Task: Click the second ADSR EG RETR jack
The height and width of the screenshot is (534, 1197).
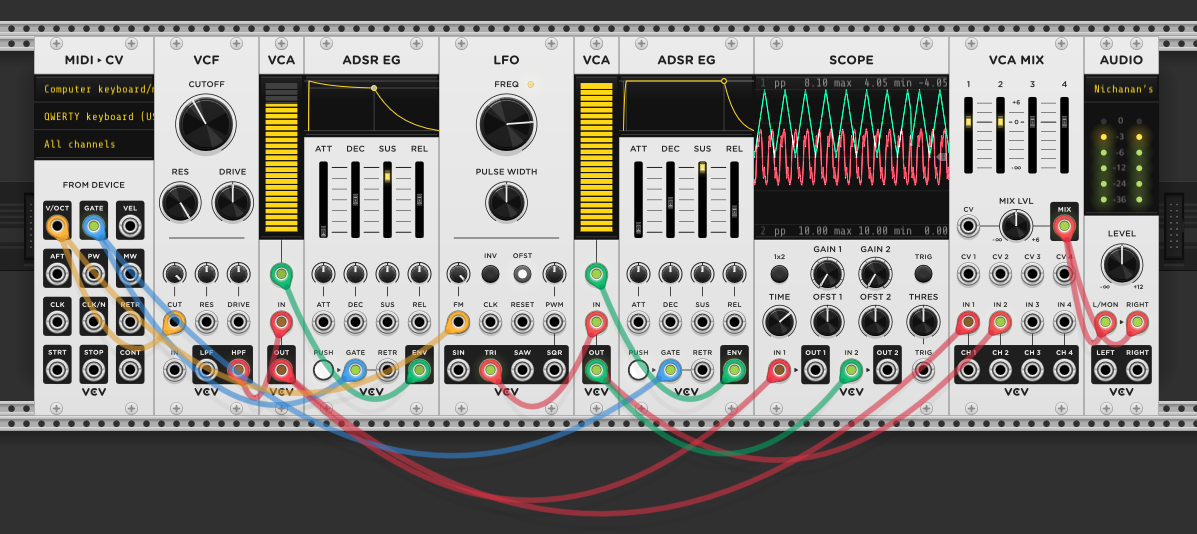Action: [702, 371]
